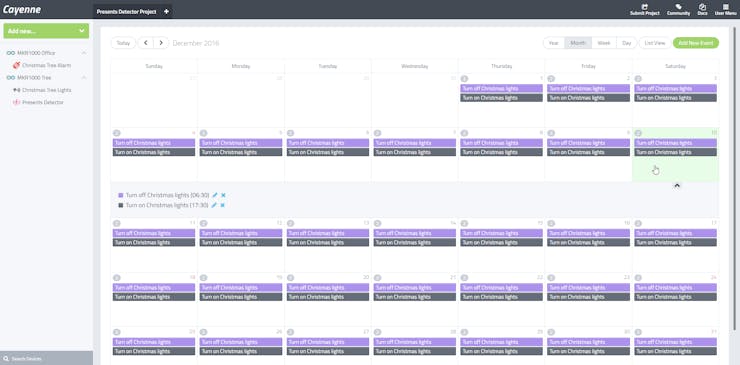Select Christmas Tree Alarm in the sidebar
This screenshot has width=740, height=365.
point(47,65)
